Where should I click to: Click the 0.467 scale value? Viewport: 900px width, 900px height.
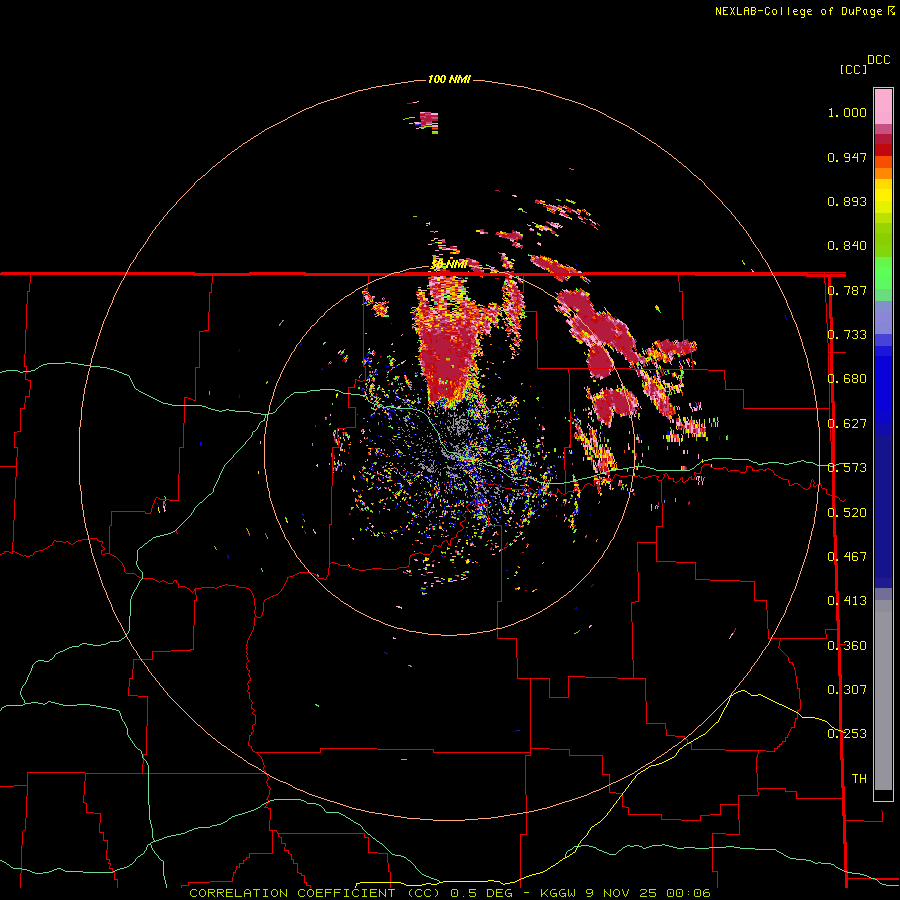pyautogui.click(x=847, y=557)
